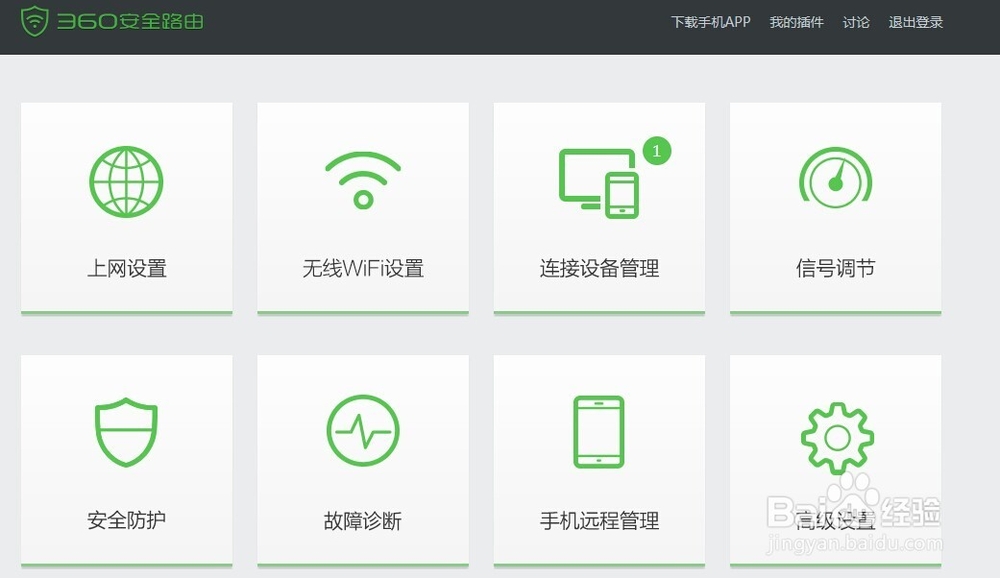Screen dimensions: 1000x578
Task: Open the connected devices count badge
Action: pyautogui.click(x=656, y=152)
